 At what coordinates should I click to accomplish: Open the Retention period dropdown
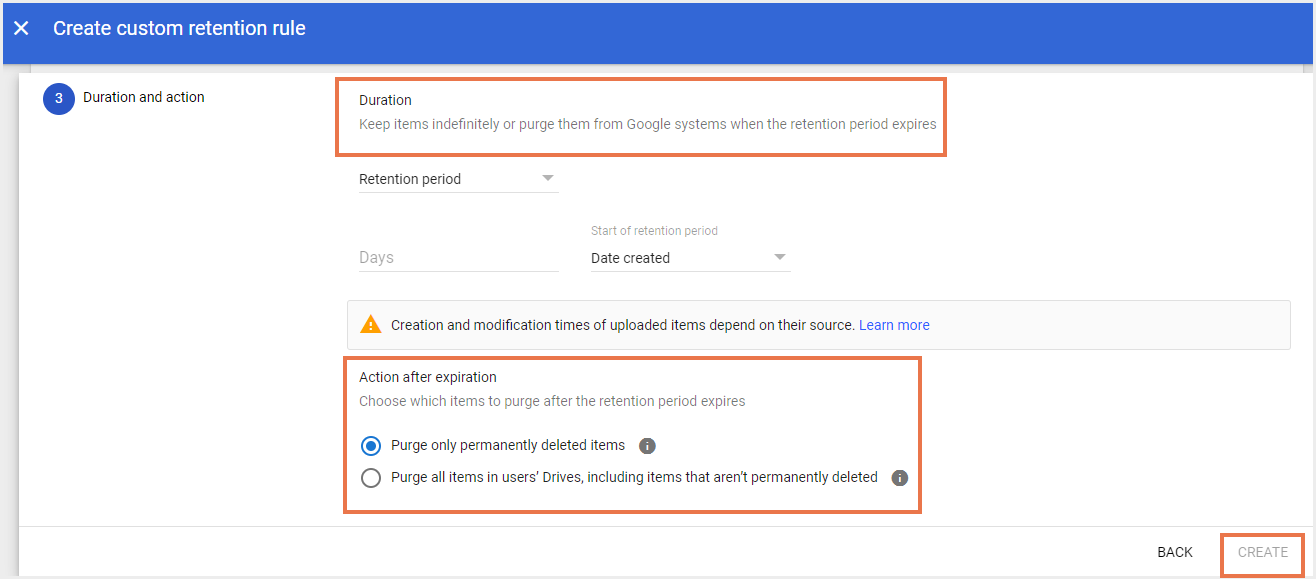(x=457, y=179)
